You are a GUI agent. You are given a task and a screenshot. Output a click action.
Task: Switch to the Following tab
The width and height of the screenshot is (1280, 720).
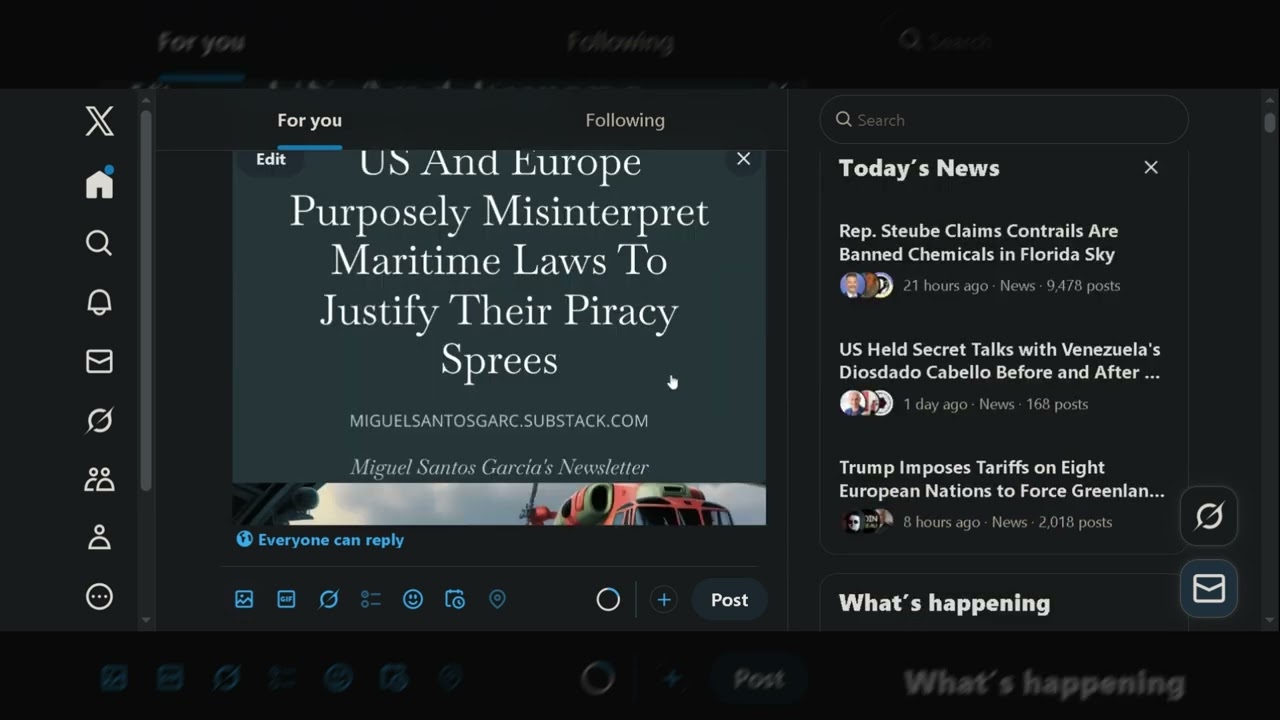point(625,120)
